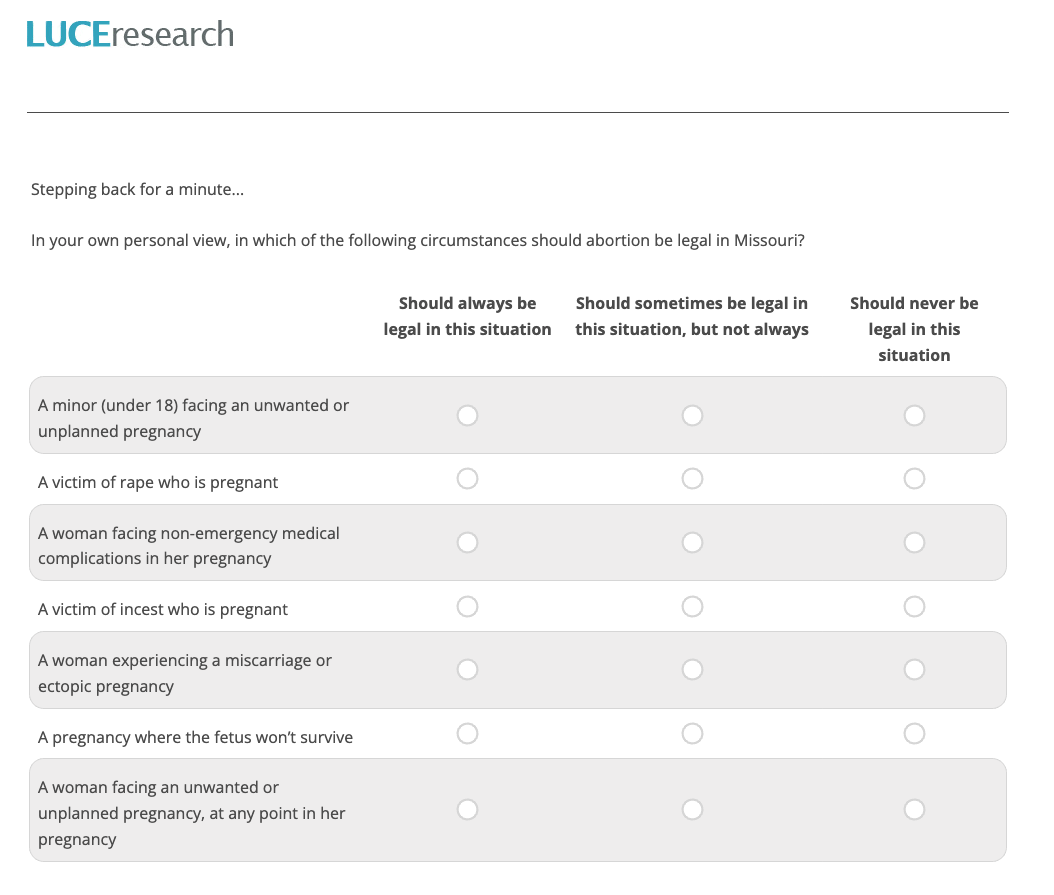The width and height of the screenshot is (1054, 895).
Task: Mark 'always legal' for non-emergency medical complications
Action: 467,543
